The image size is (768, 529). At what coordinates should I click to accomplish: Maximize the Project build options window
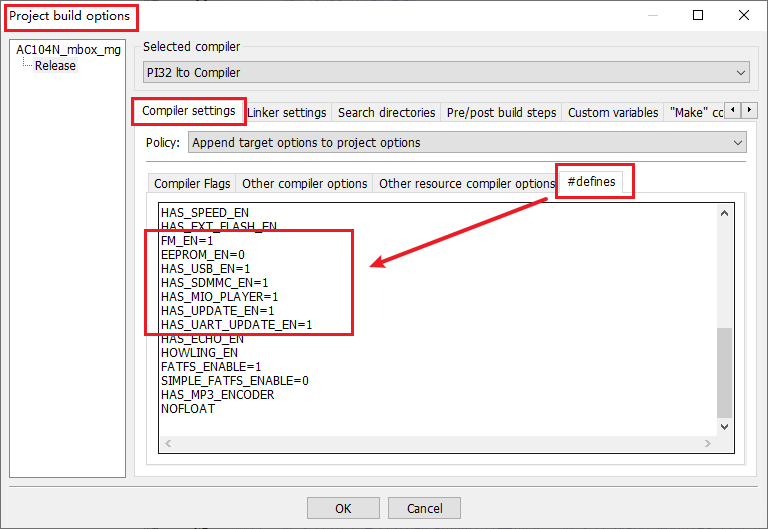coord(698,15)
